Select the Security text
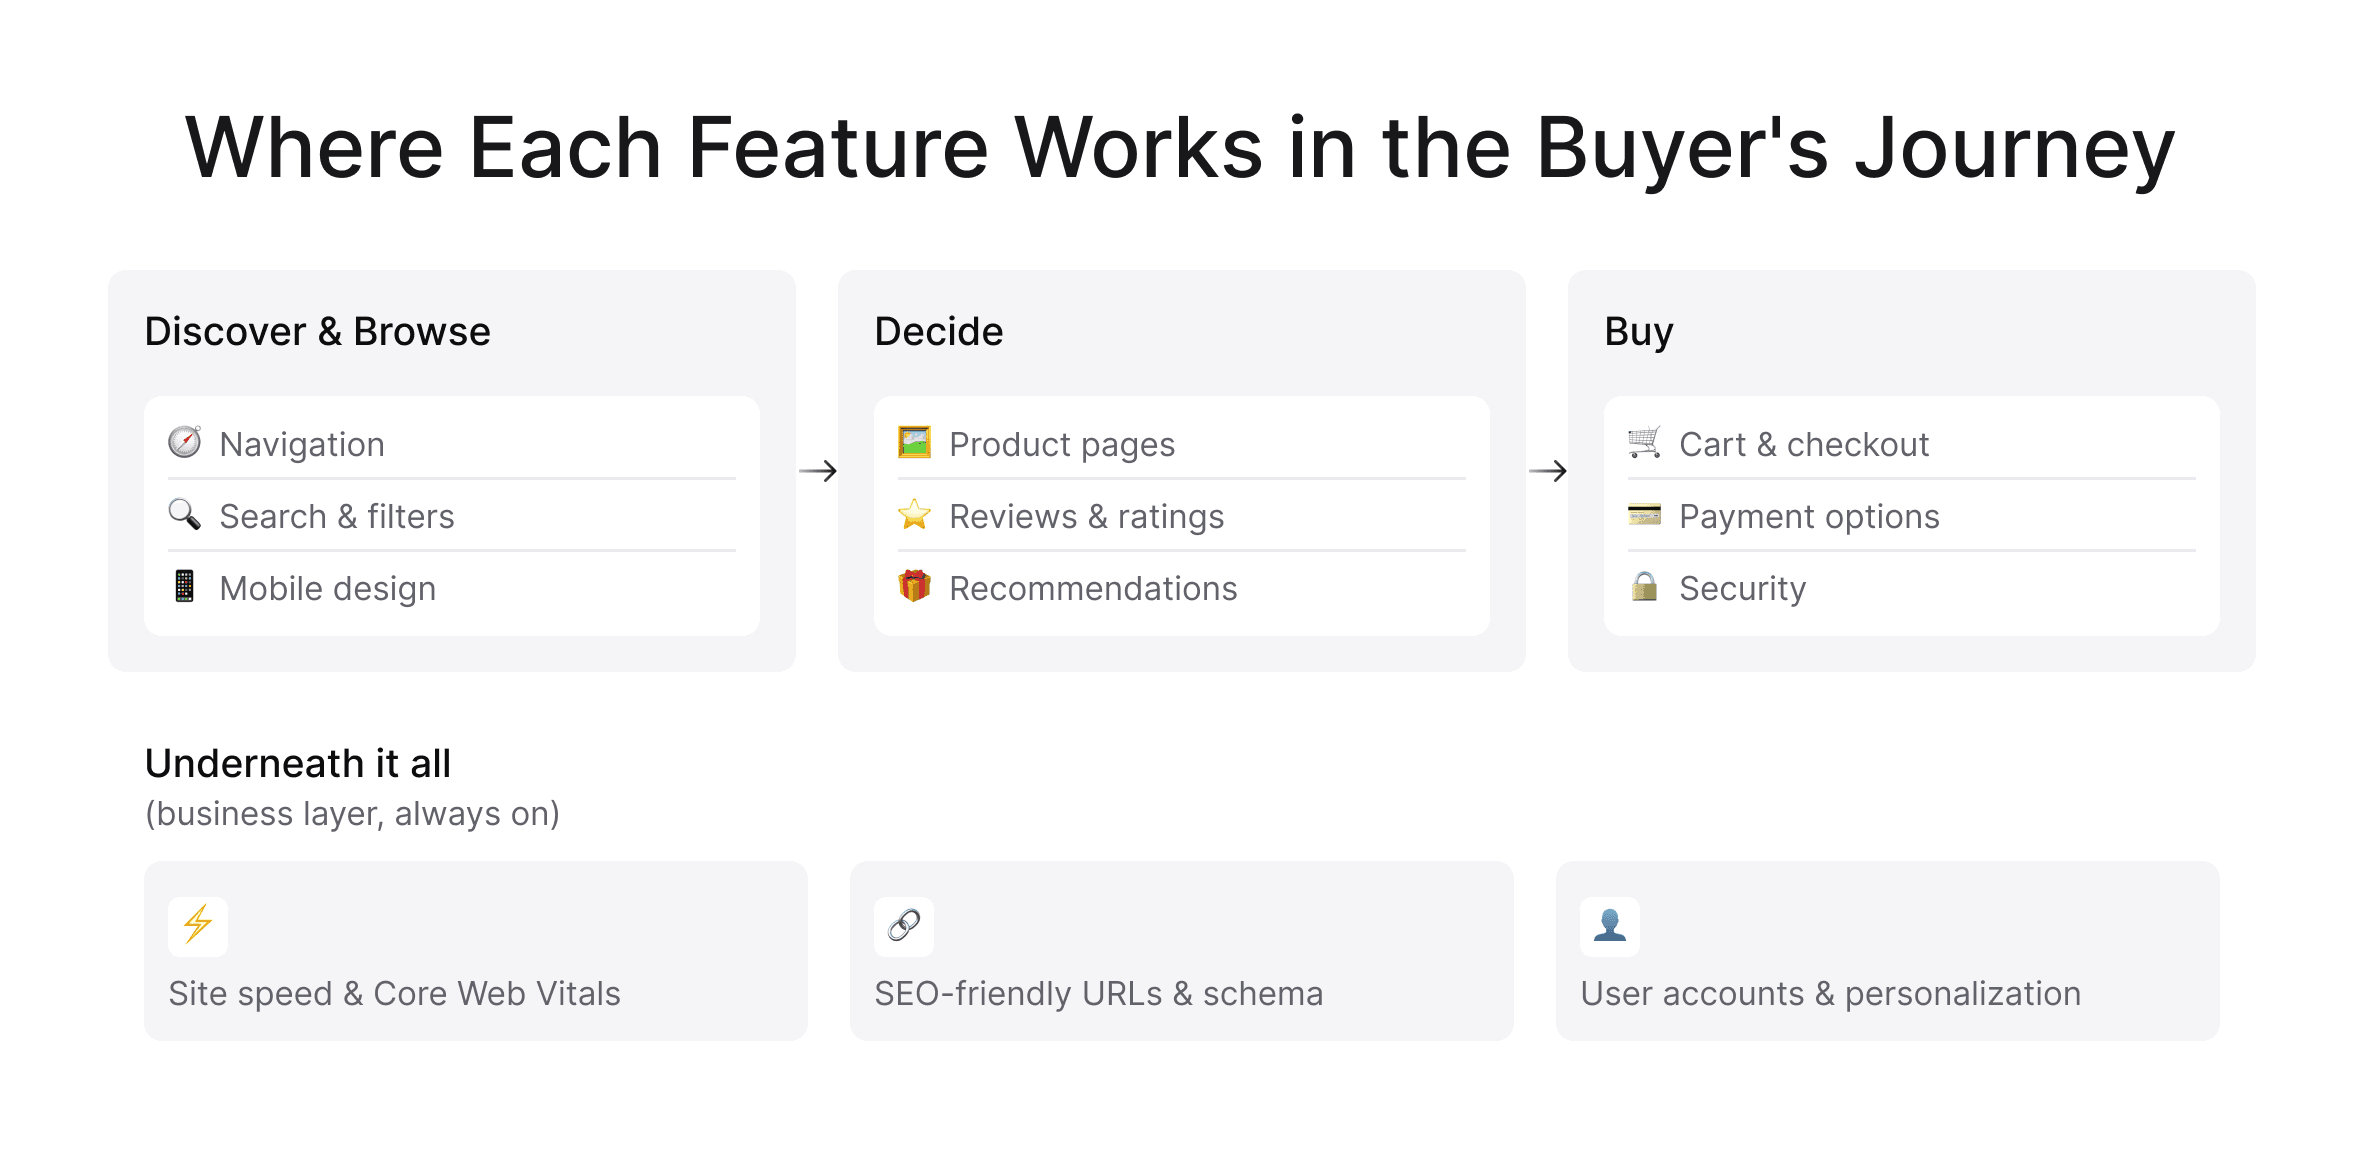Viewport: 2361px width, 1149px height. (1743, 588)
